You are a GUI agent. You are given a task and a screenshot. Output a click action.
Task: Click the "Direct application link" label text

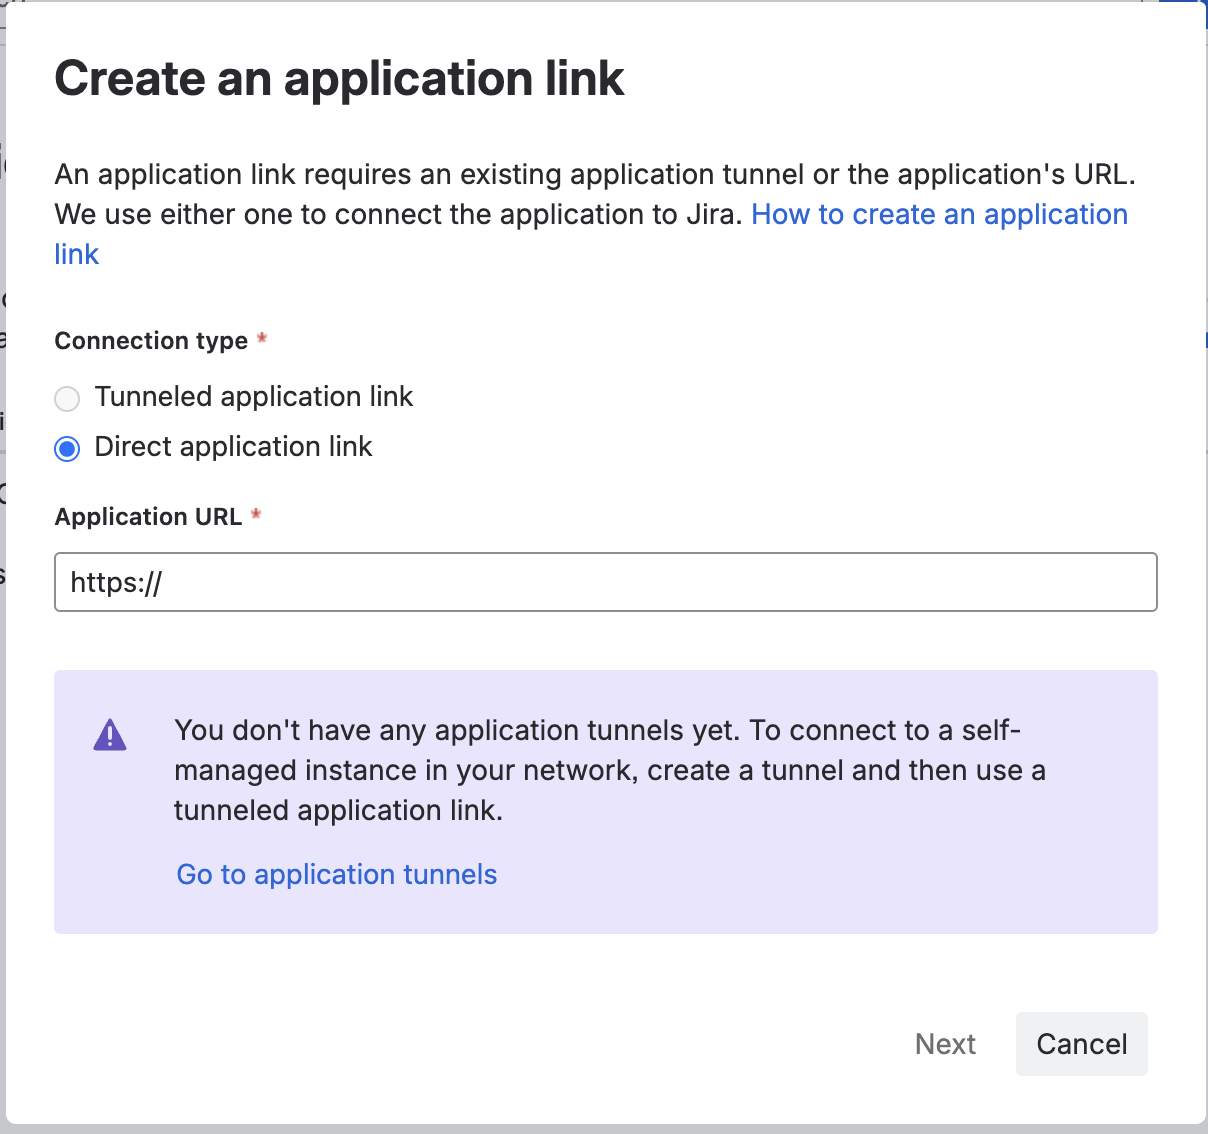[233, 447]
